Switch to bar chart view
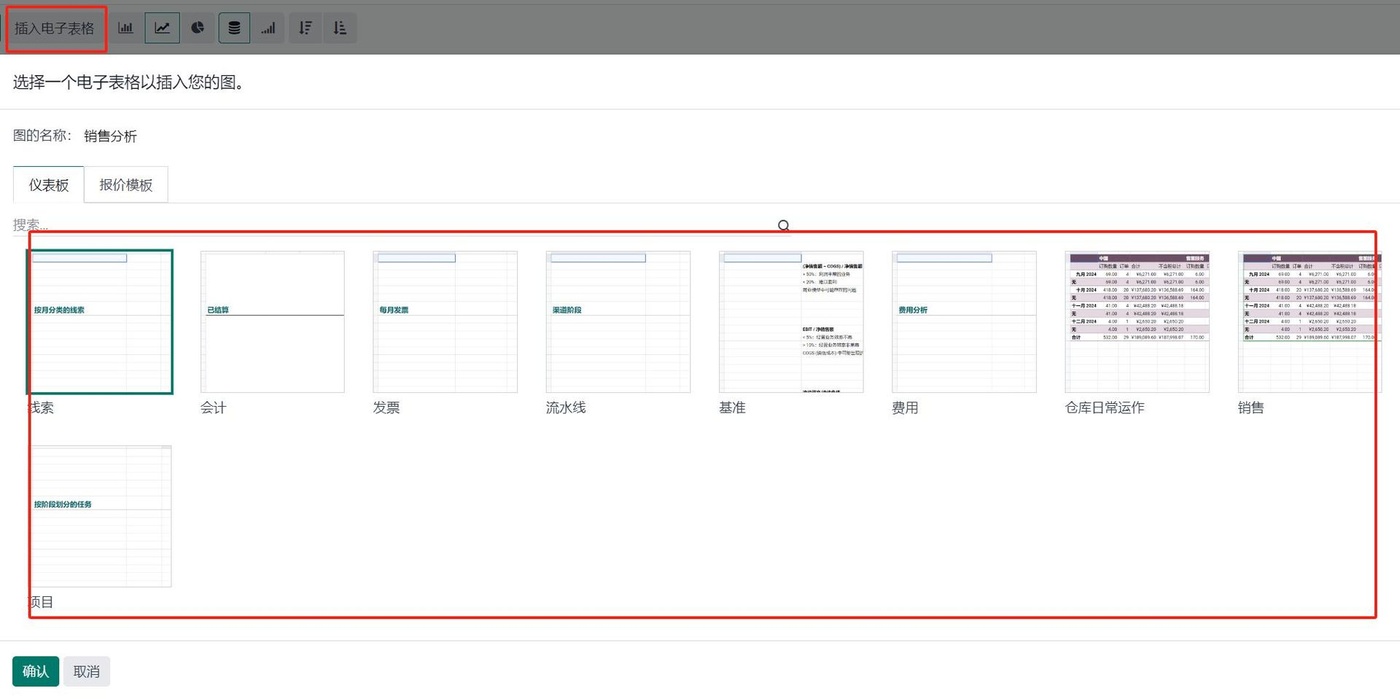1400x699 pixels. click(126, 28)
